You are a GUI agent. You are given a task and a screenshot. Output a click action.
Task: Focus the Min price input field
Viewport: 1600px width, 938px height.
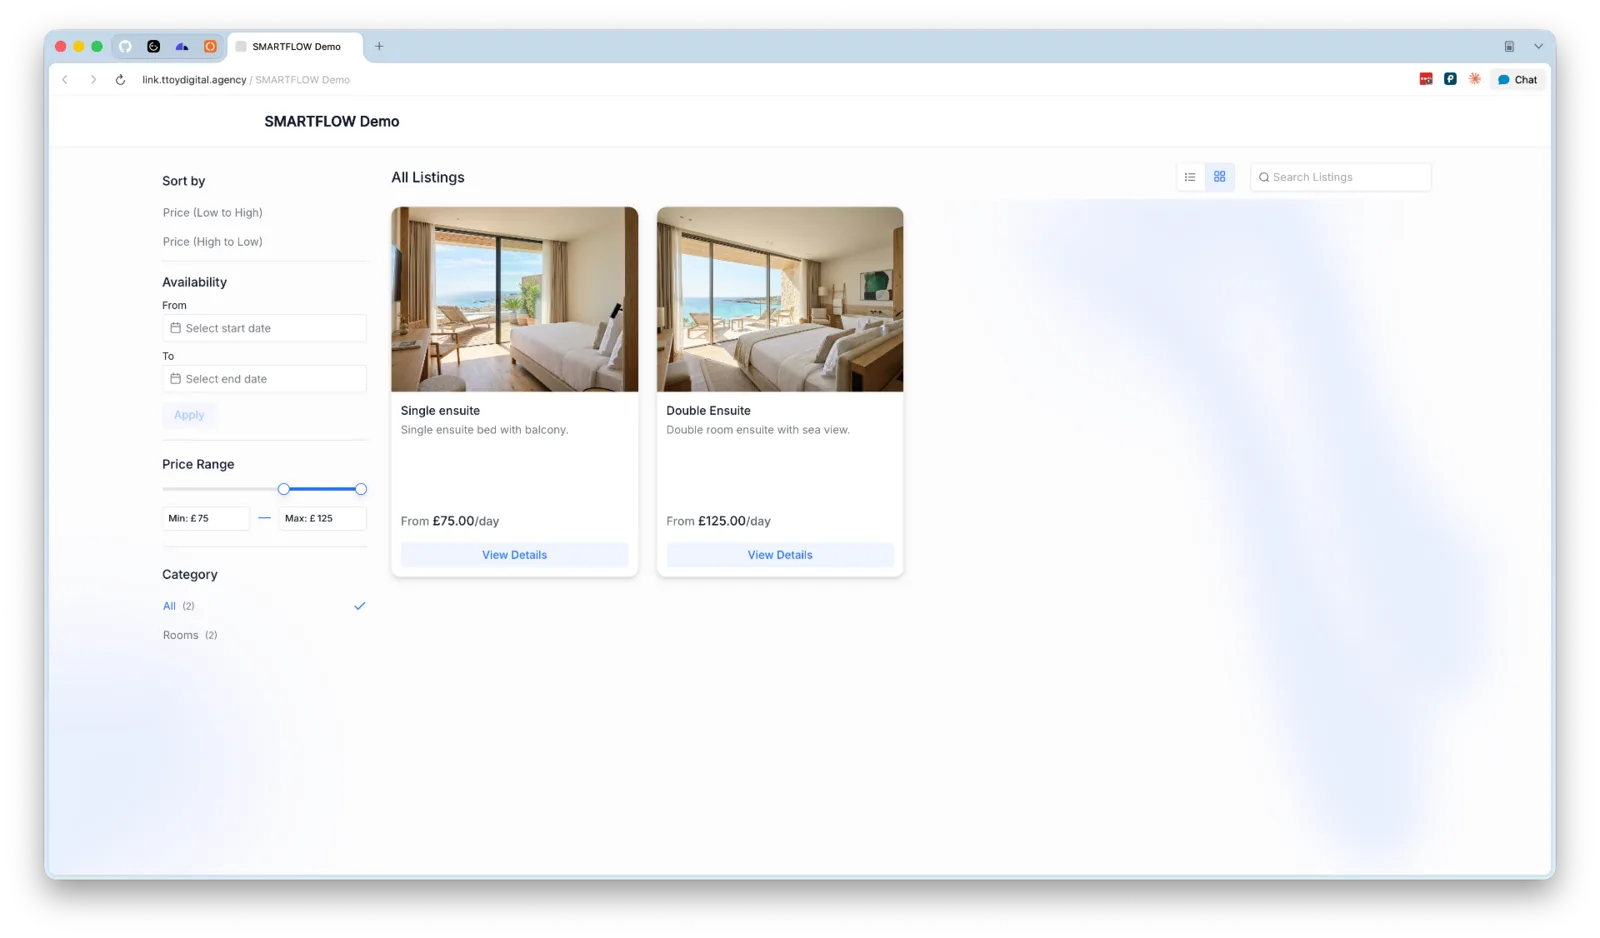tap(206, 518)
